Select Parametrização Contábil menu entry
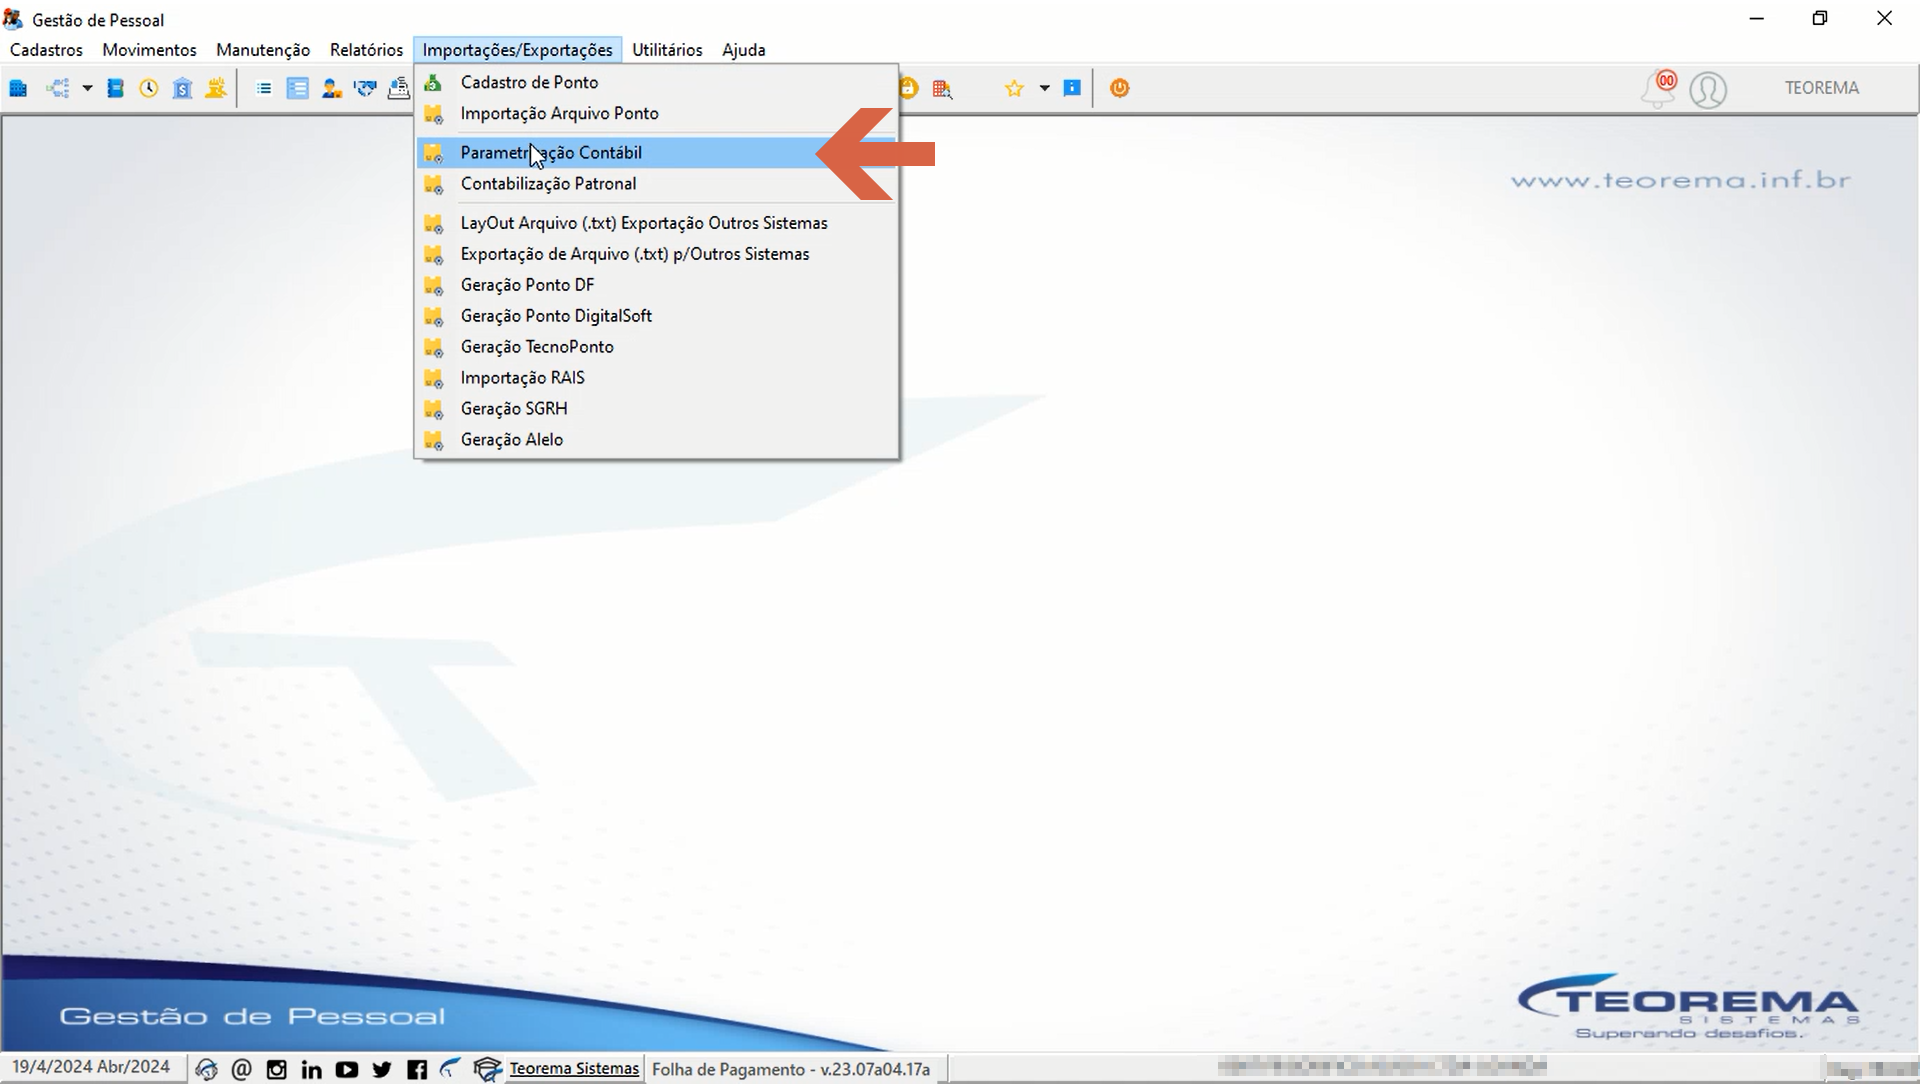The image size is (1920, 1084). (656, 153)
